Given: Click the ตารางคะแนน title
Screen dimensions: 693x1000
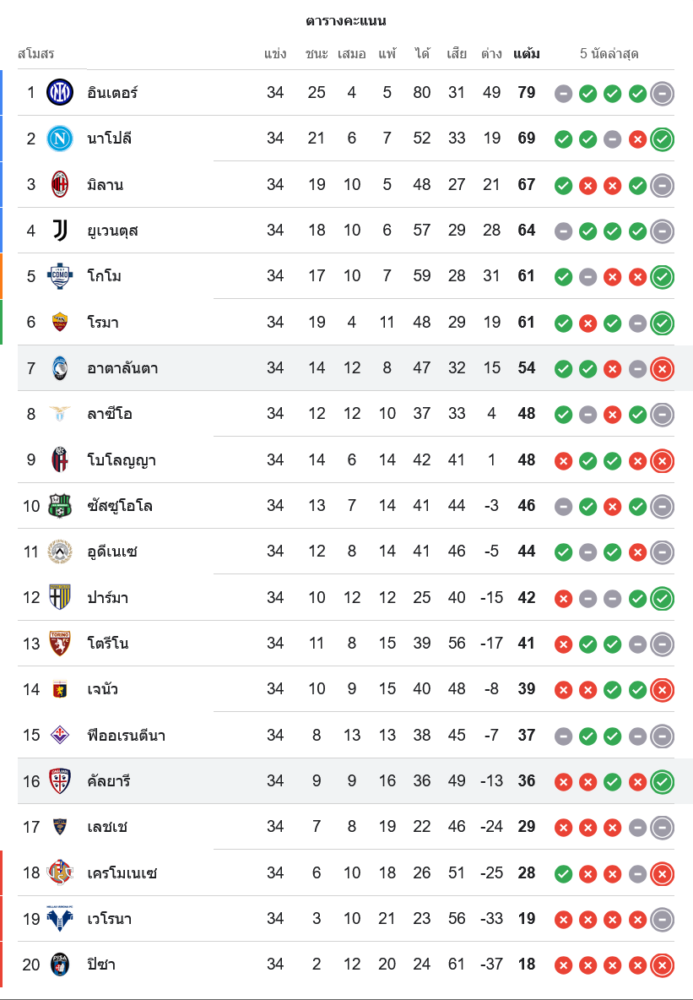Looking at the screenshot, I should pos(346,21).
